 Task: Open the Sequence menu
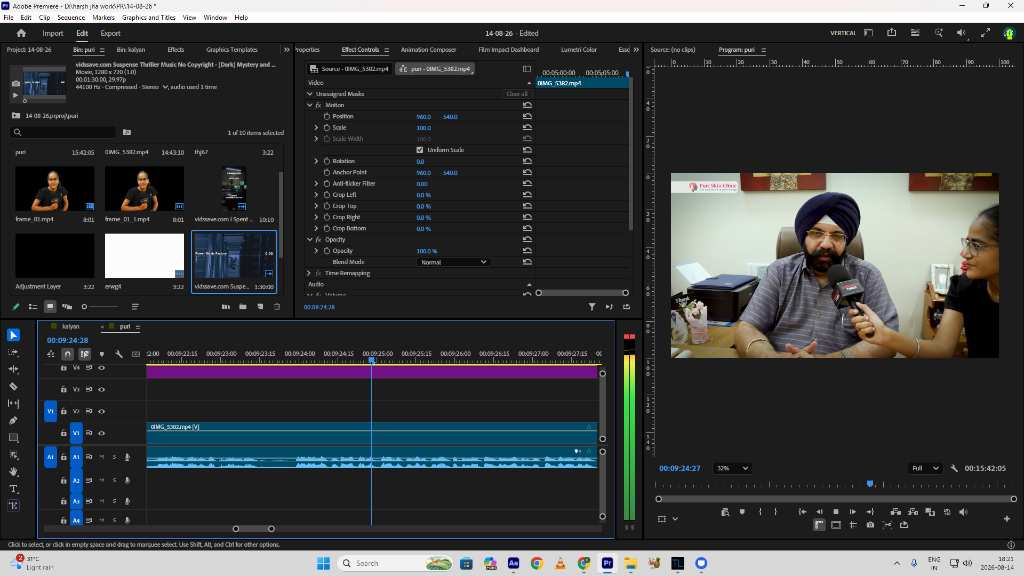71,18
